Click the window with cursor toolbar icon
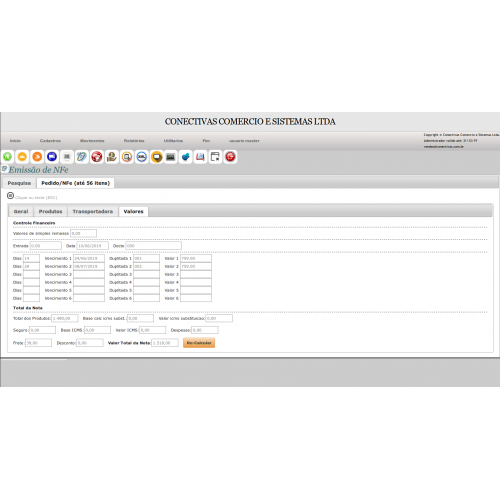The height and width of the screenshot is (500, 500). (x=215, y=156)
